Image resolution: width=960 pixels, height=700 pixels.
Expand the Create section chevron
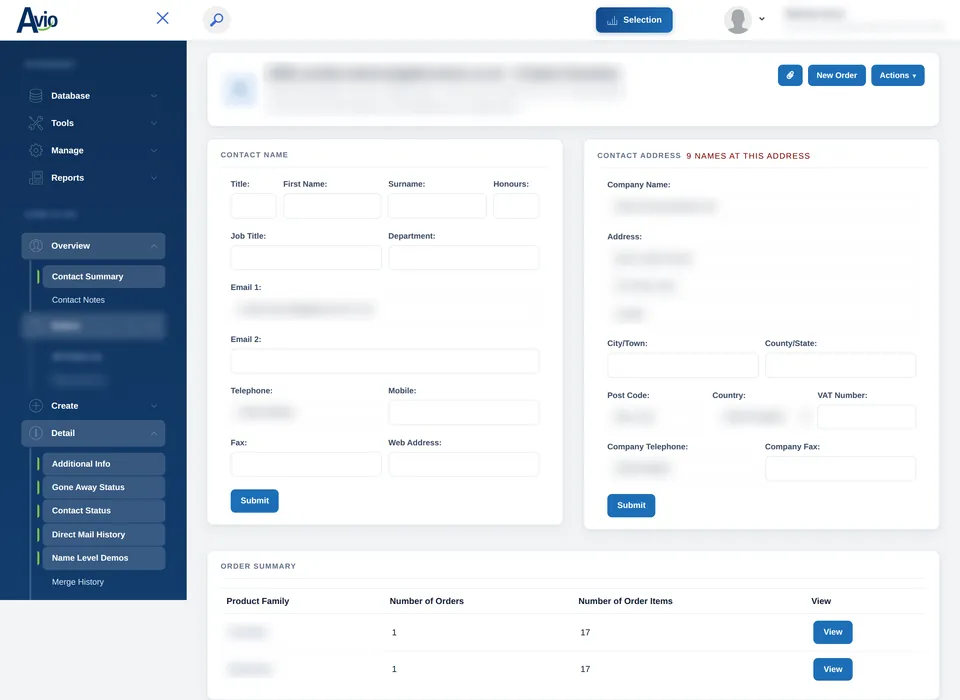pos(154,406)
